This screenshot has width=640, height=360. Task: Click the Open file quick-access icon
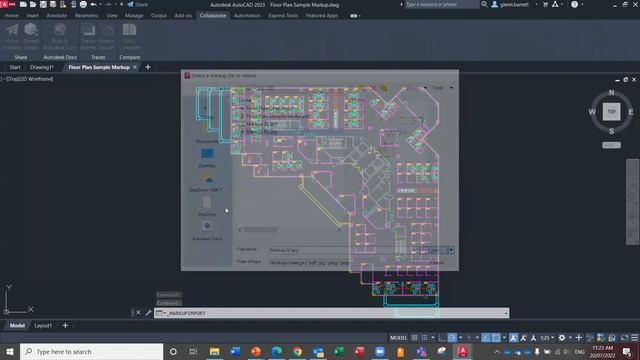coord(33,4)
